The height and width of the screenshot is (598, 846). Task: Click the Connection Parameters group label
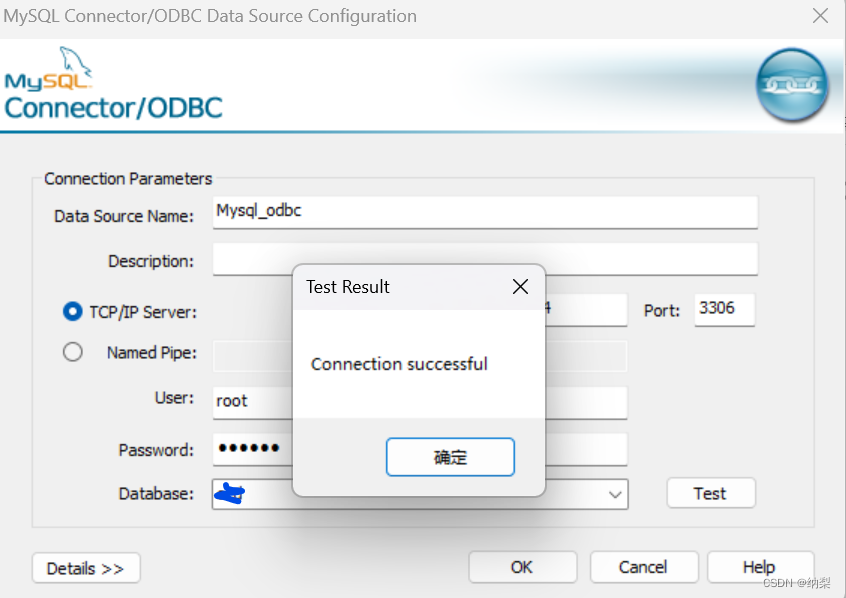point(128,179)
